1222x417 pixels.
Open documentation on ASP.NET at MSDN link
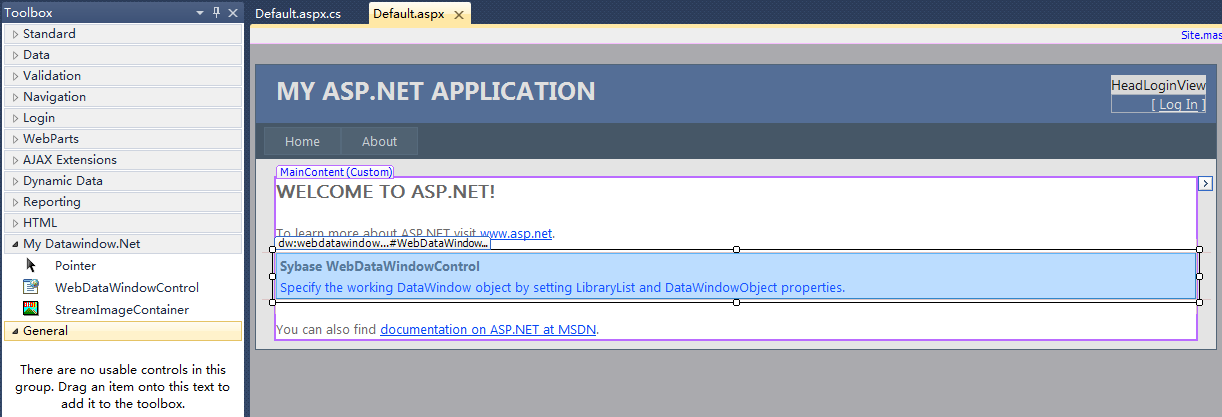click(488, 329)
